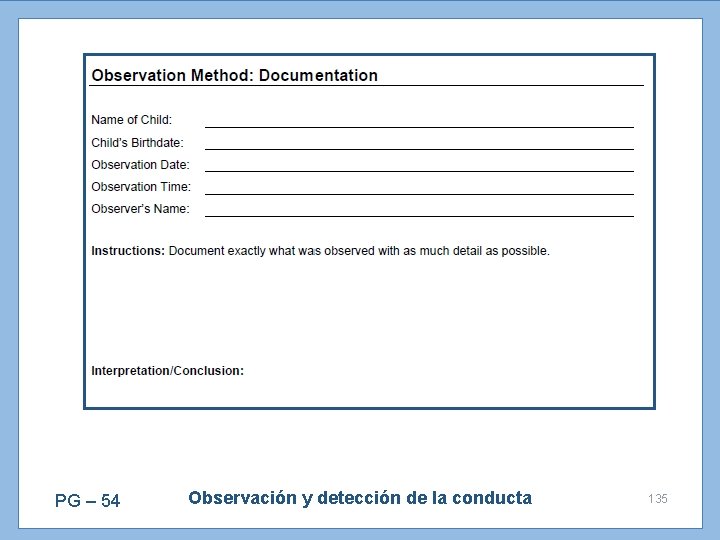Click the 'Name of Child:' label
Image resolution: width=720 pixels, height=540 pixels.
pos(131,120)
